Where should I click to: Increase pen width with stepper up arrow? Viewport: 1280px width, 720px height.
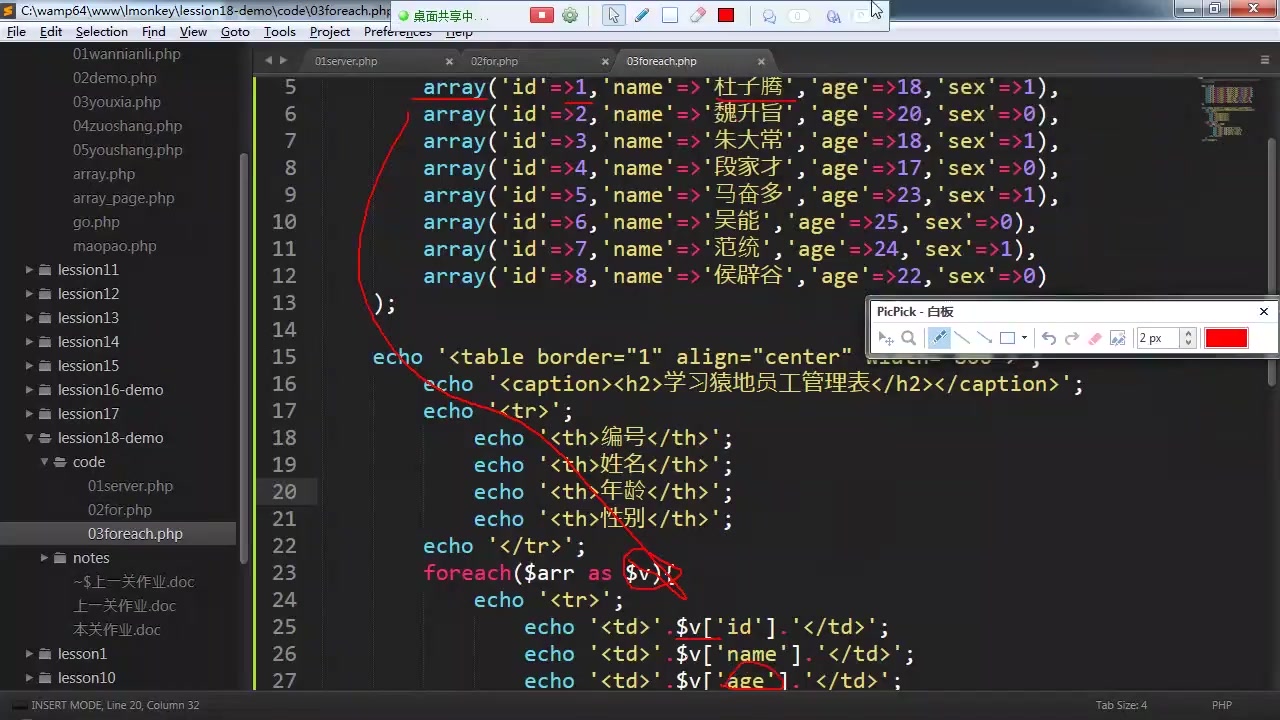pos(1188,333)
